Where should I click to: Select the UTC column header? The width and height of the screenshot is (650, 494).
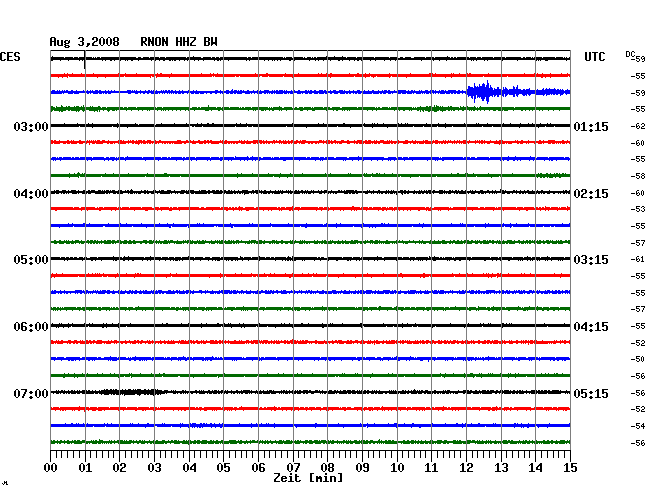[594, 57]
